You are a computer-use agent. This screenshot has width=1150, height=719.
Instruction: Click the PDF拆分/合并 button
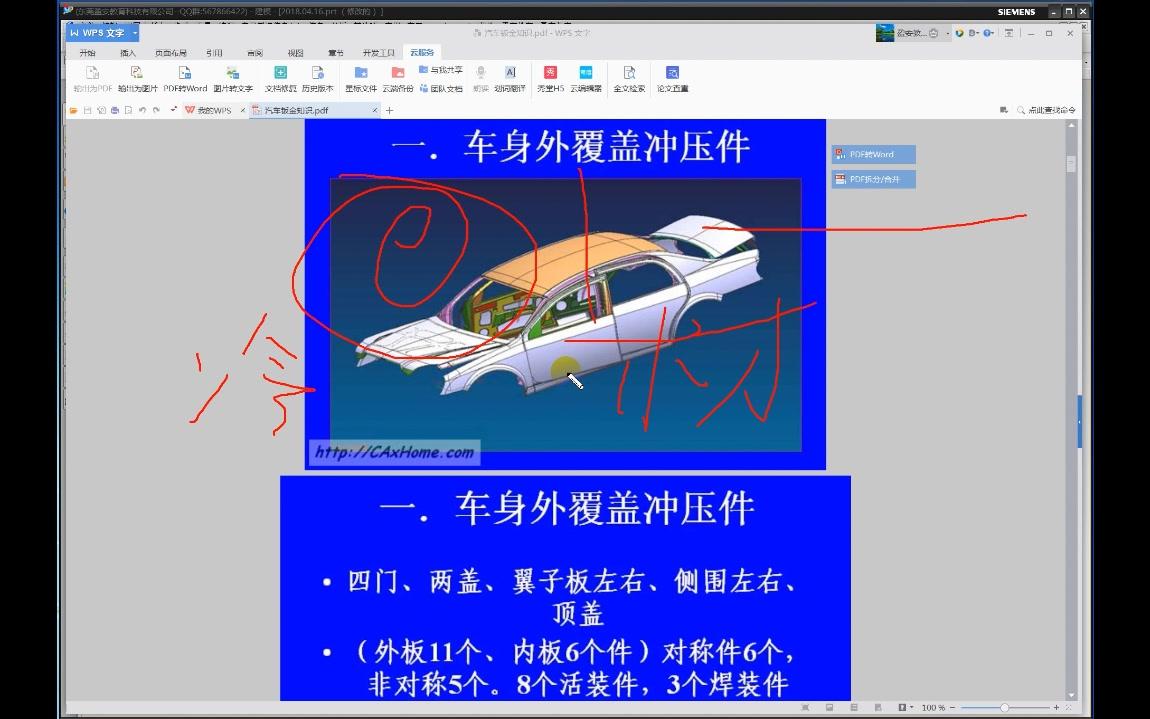tap(872, 179)
